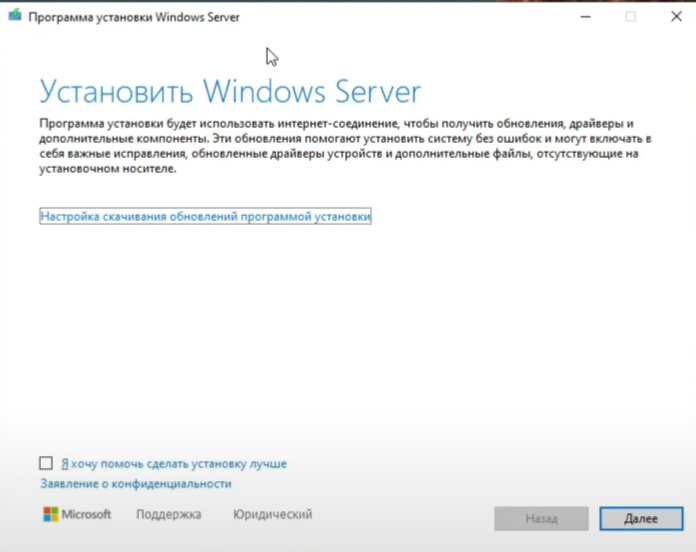Click the 'Установить Windows Server' heading

pyautogui.click(x=230, y=90)
